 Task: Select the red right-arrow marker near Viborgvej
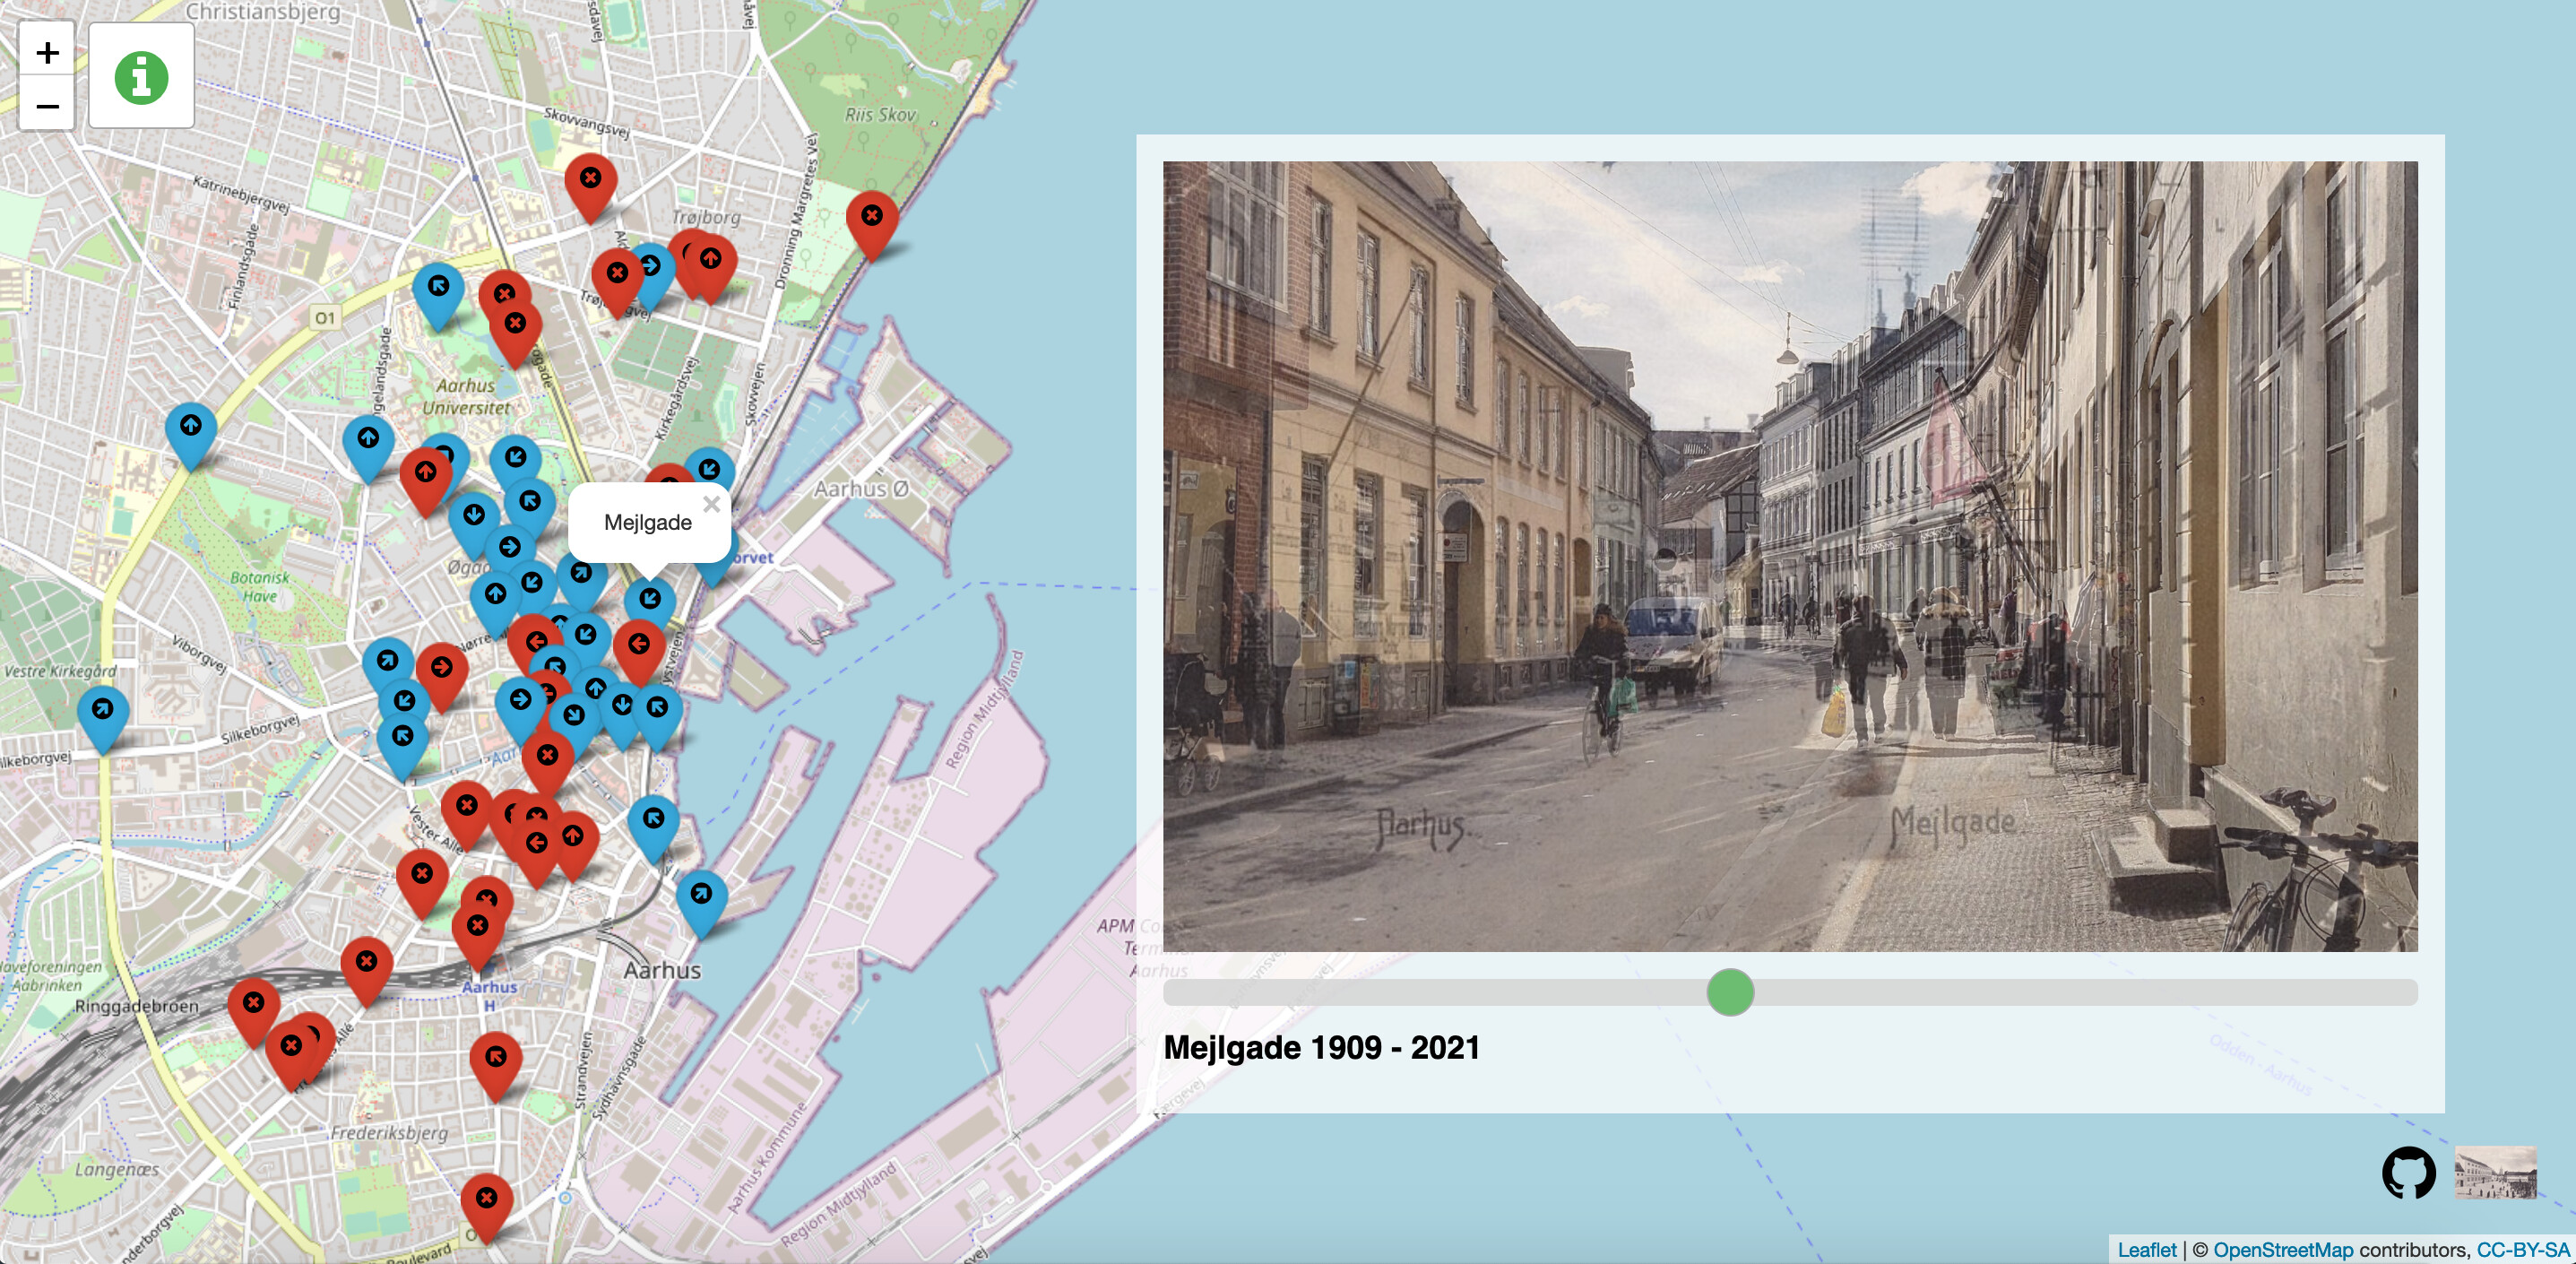tap(441, 678)
